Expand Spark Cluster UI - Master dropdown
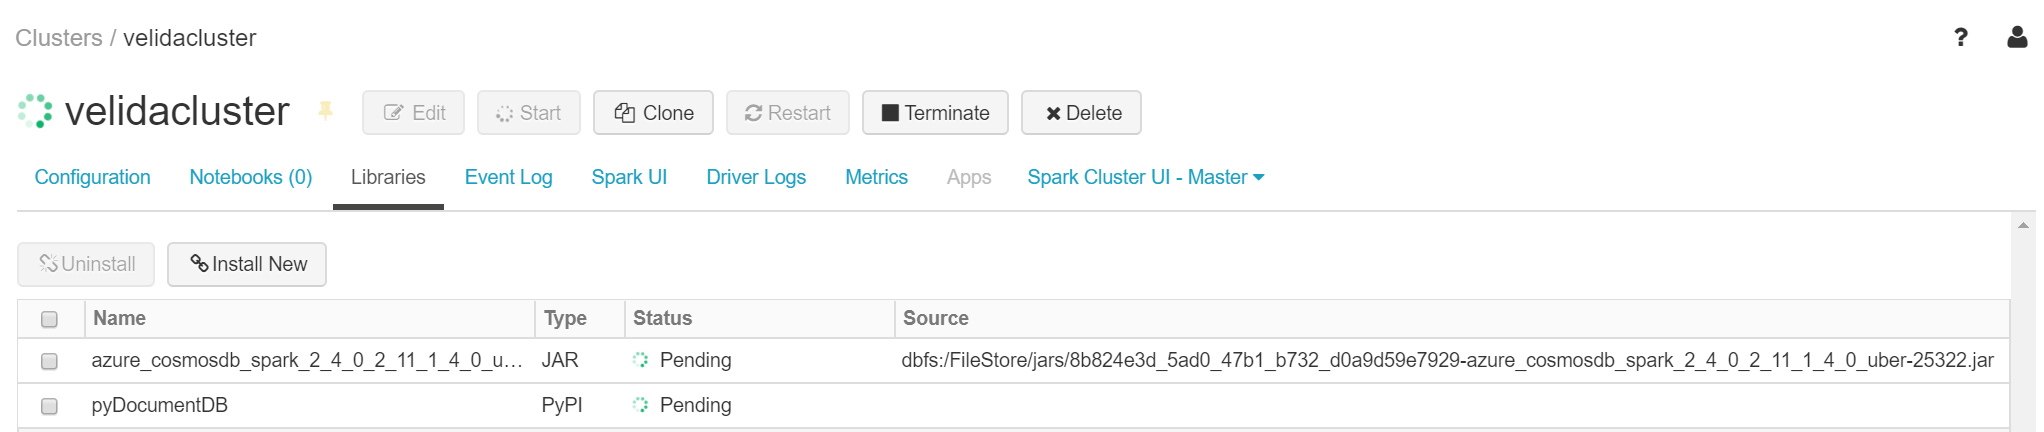Image resolution: width=2044 pixels, height=432 pixels. pyautogui.click(x=1146, y=177)
